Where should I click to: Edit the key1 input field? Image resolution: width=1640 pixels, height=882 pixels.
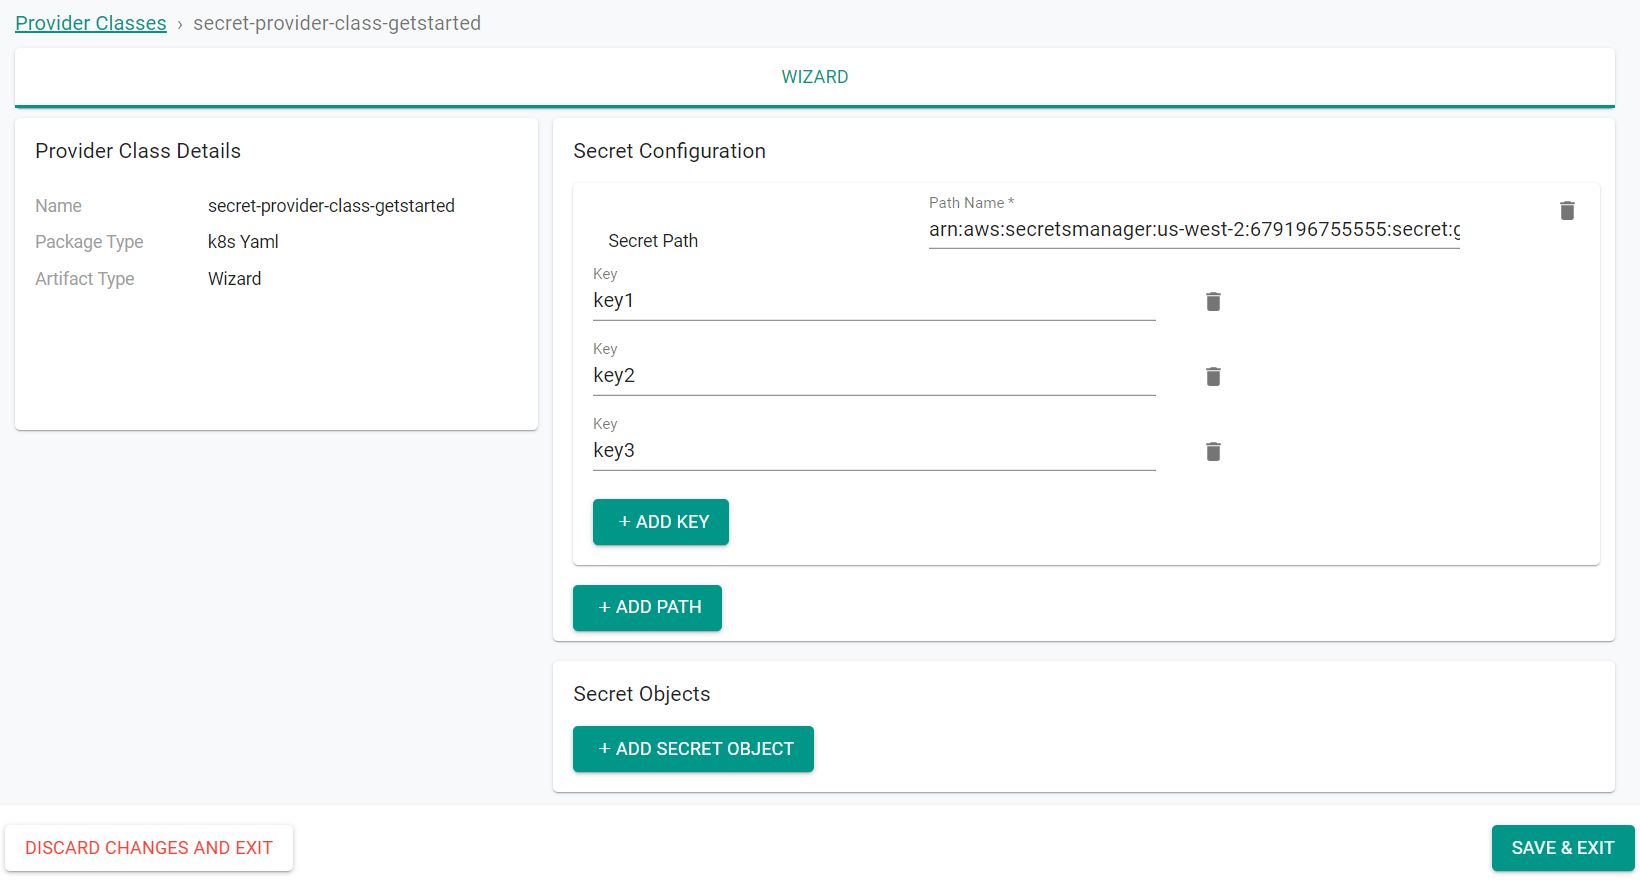[x=874, y=301]
